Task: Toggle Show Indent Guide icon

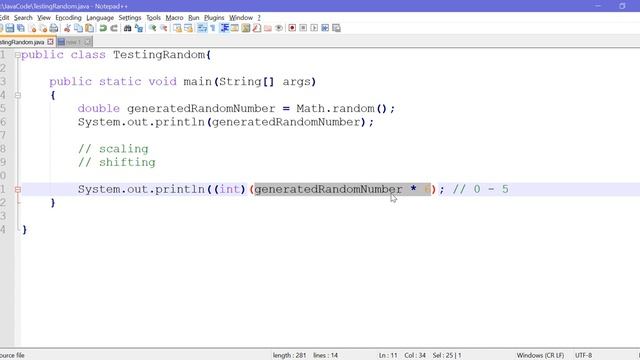Action: 224,28
